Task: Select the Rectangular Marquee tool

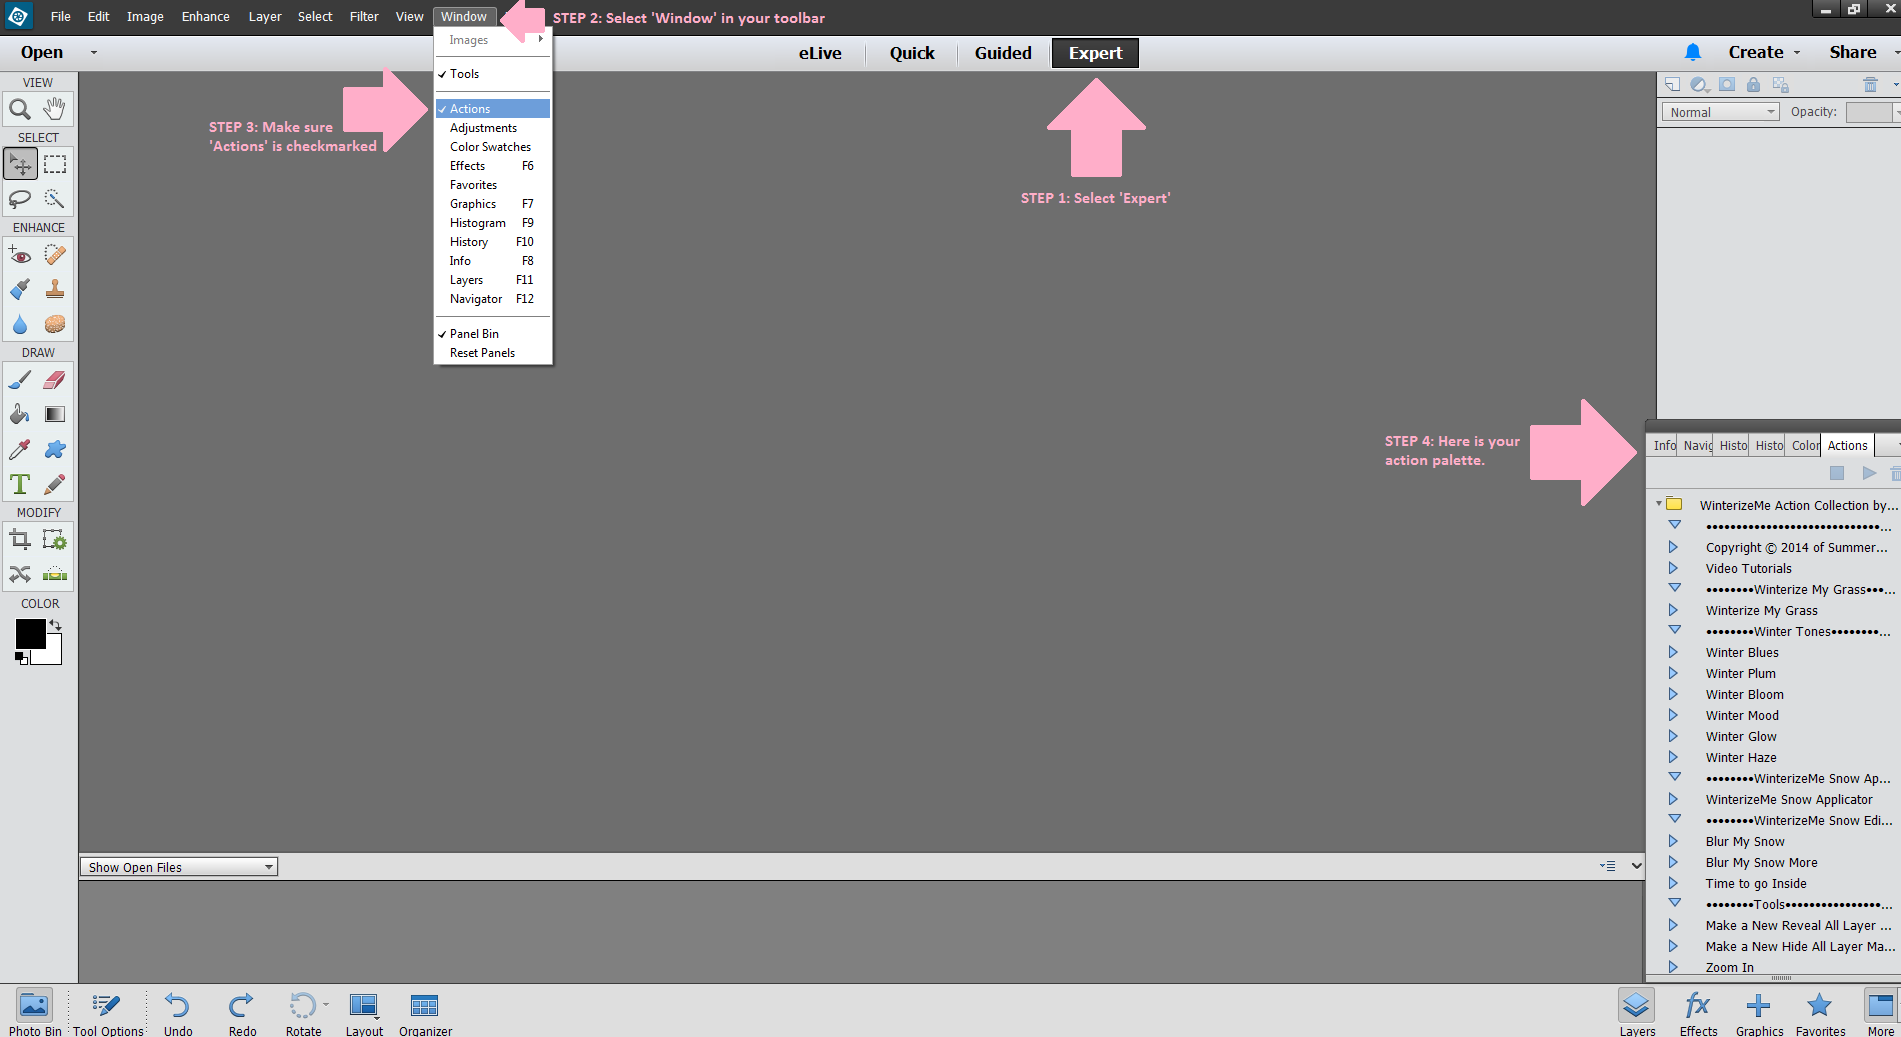Action: click(55, 164)
